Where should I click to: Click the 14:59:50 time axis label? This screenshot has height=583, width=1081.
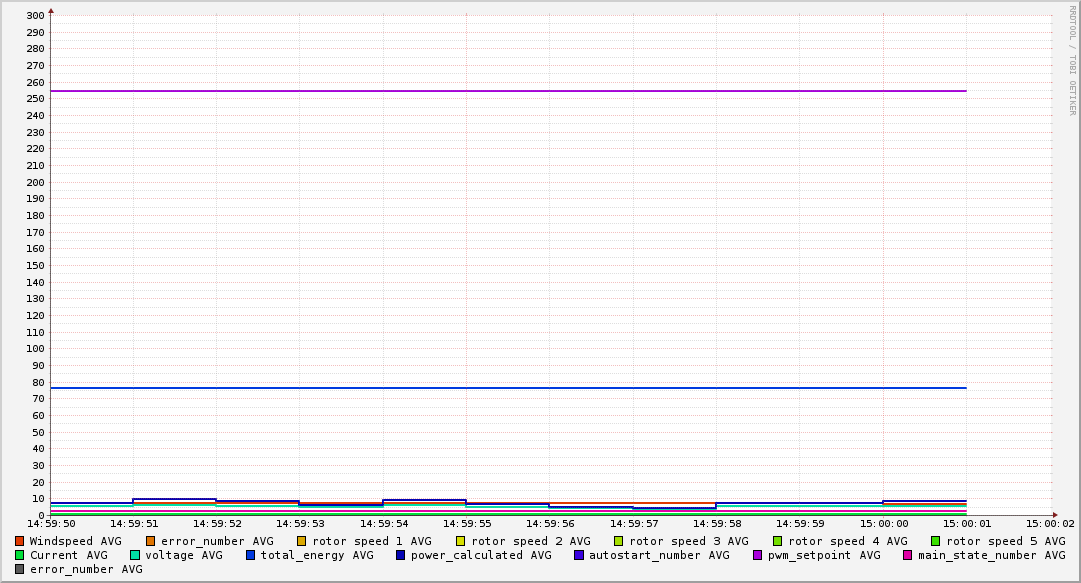point(50,524)
